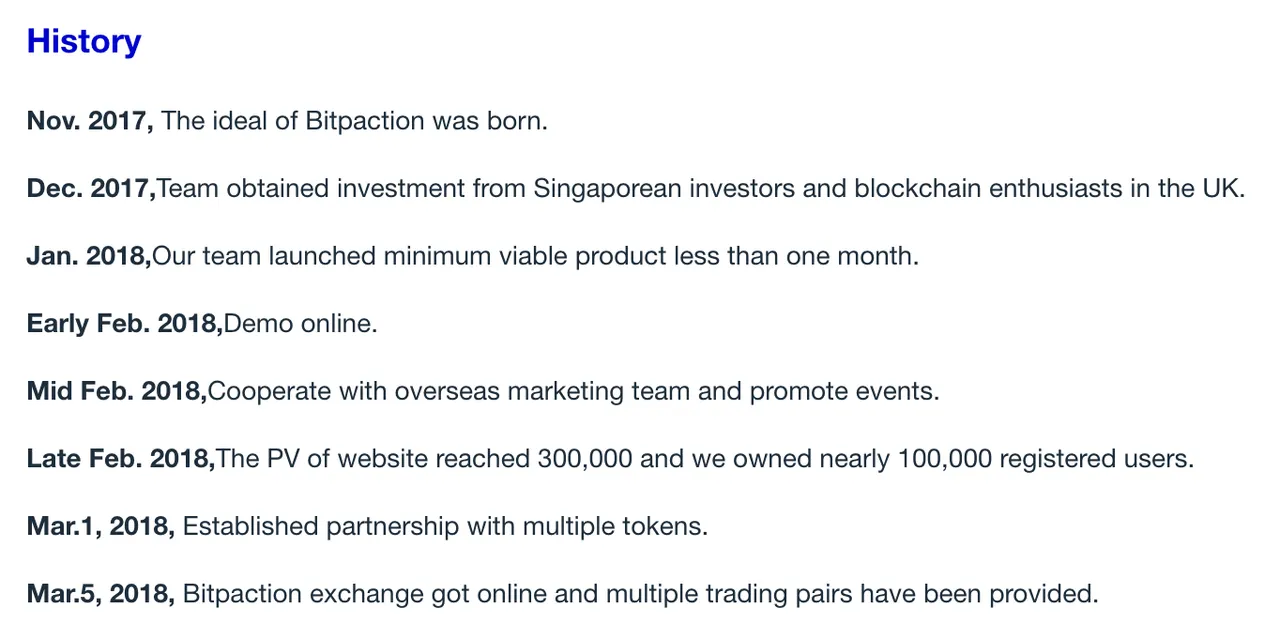This screenshot has width=1280, height=638.
Task: Click the Dec. 2017 date label
Action: (x=91, y=188)
